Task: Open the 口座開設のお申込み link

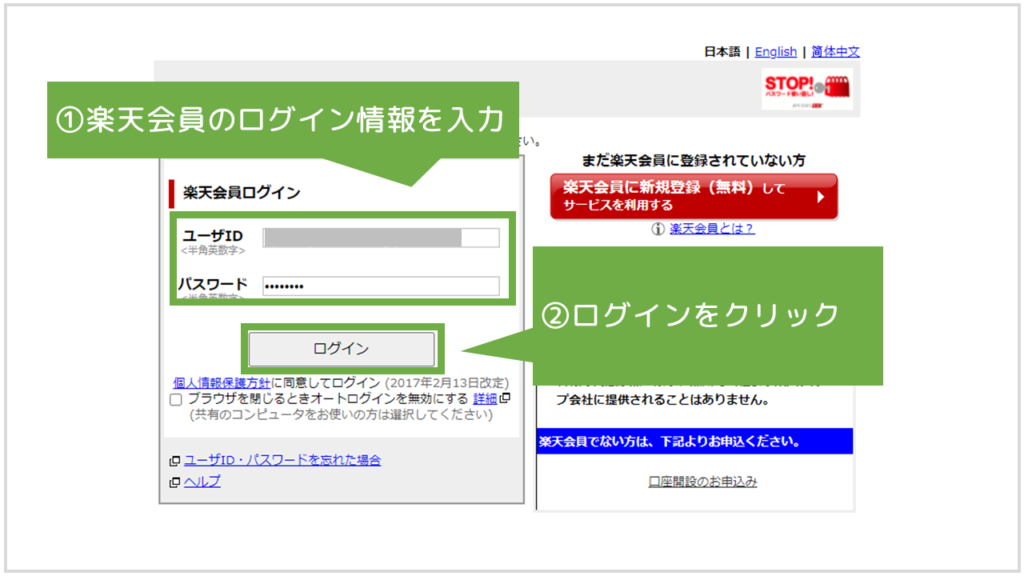Action: click(703, 481)
